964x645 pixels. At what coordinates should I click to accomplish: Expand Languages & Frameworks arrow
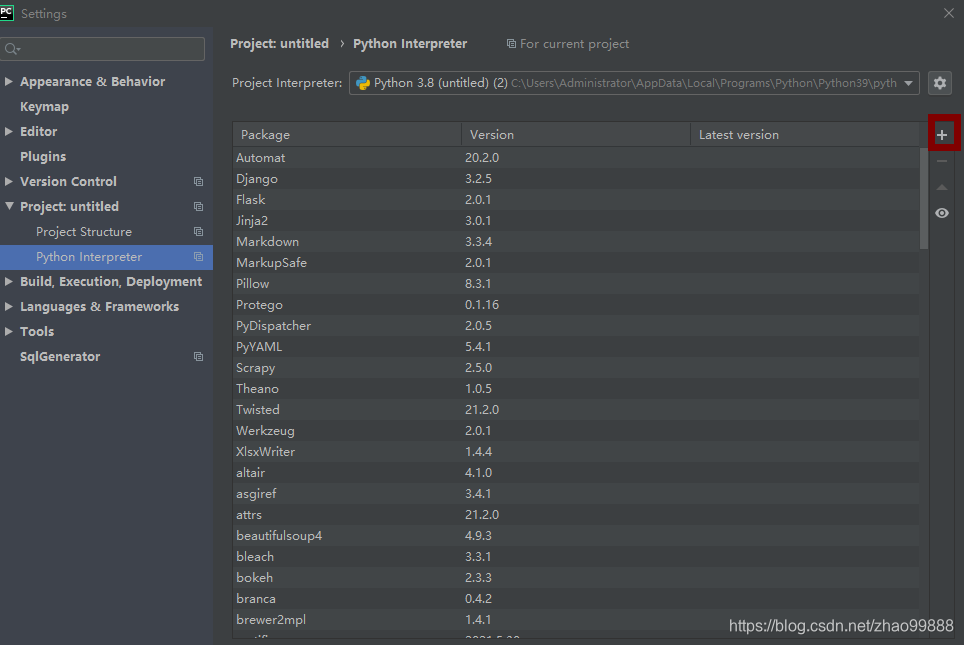click(x=9, y=306)
